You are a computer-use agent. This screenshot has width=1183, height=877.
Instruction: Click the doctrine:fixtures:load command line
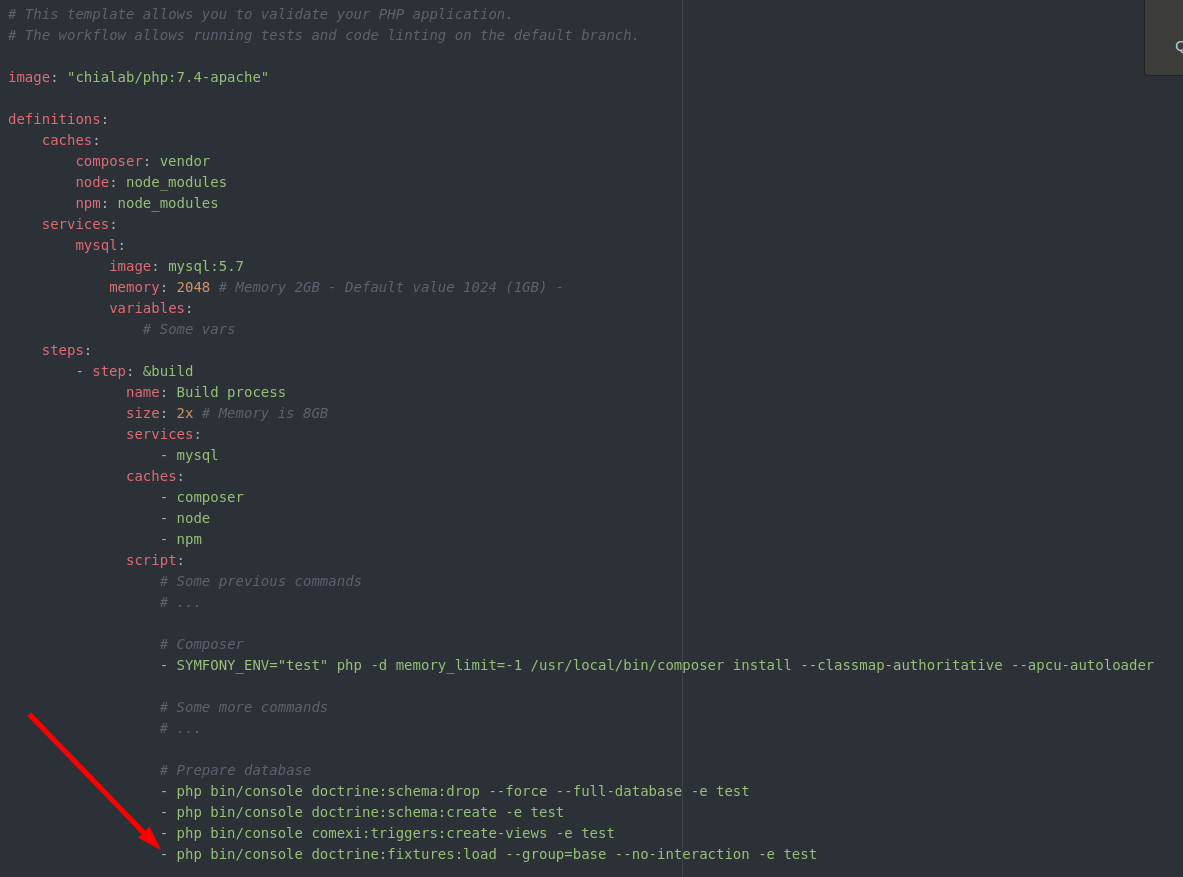(489, 854)
